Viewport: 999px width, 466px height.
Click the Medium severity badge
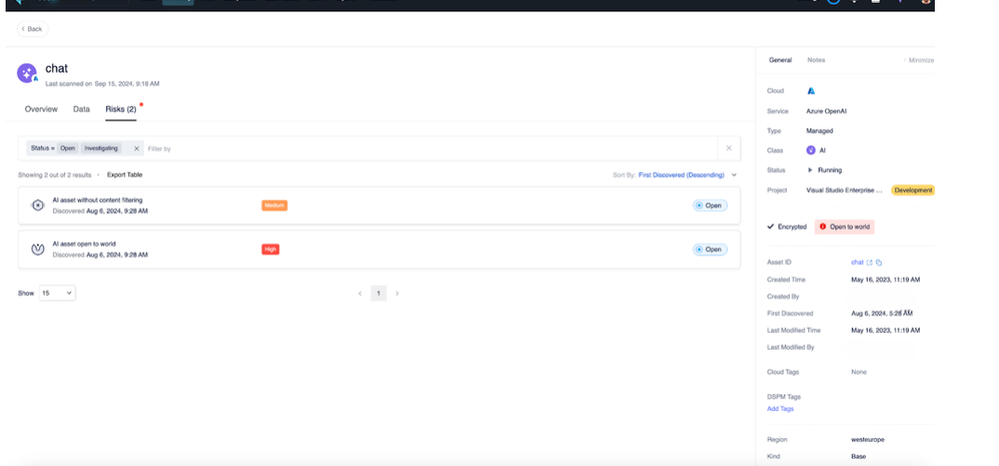pos(274,205)
